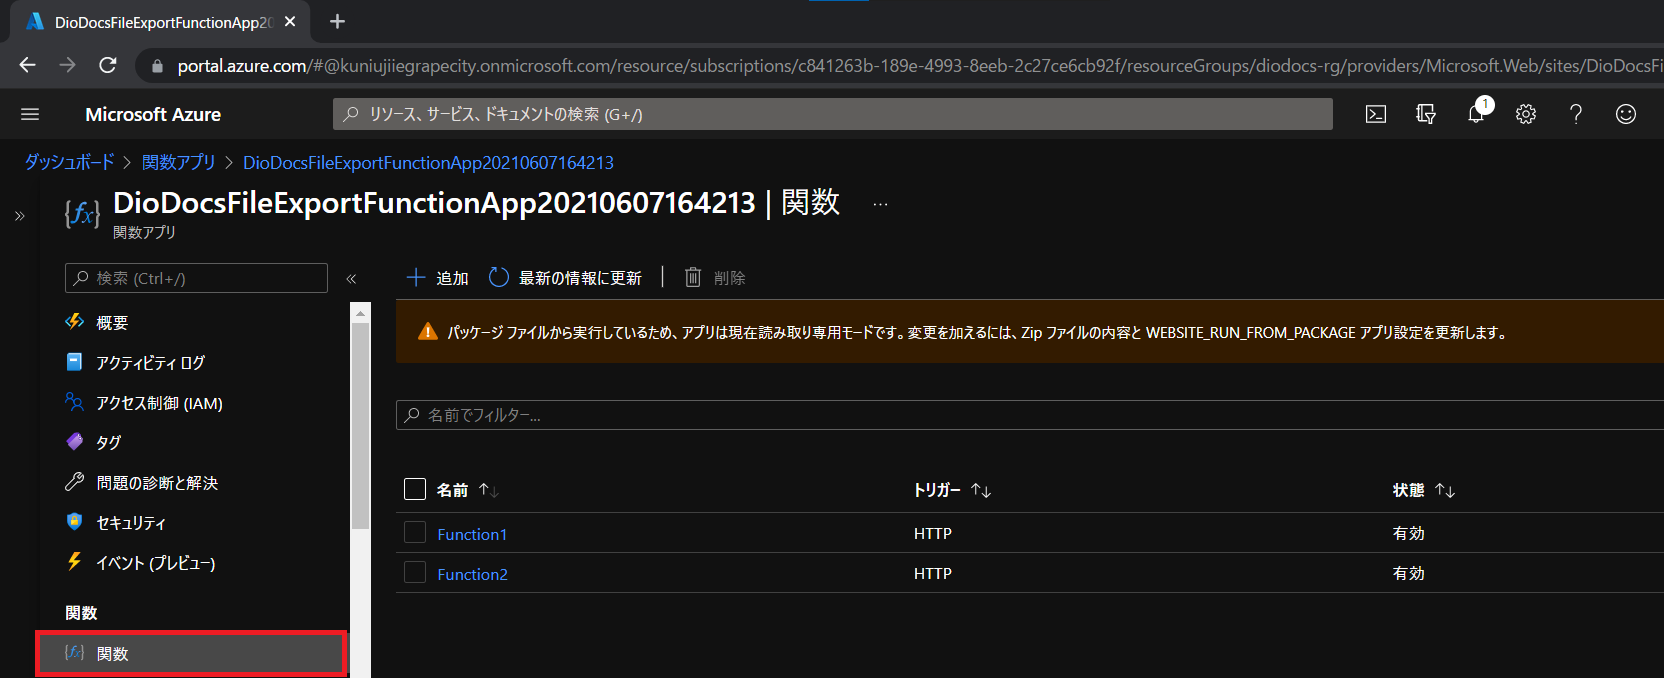The width and height of the screenshot is (1664, 678).
Task: Go forward with the browser forward arrow
Action: coord(67,65)
